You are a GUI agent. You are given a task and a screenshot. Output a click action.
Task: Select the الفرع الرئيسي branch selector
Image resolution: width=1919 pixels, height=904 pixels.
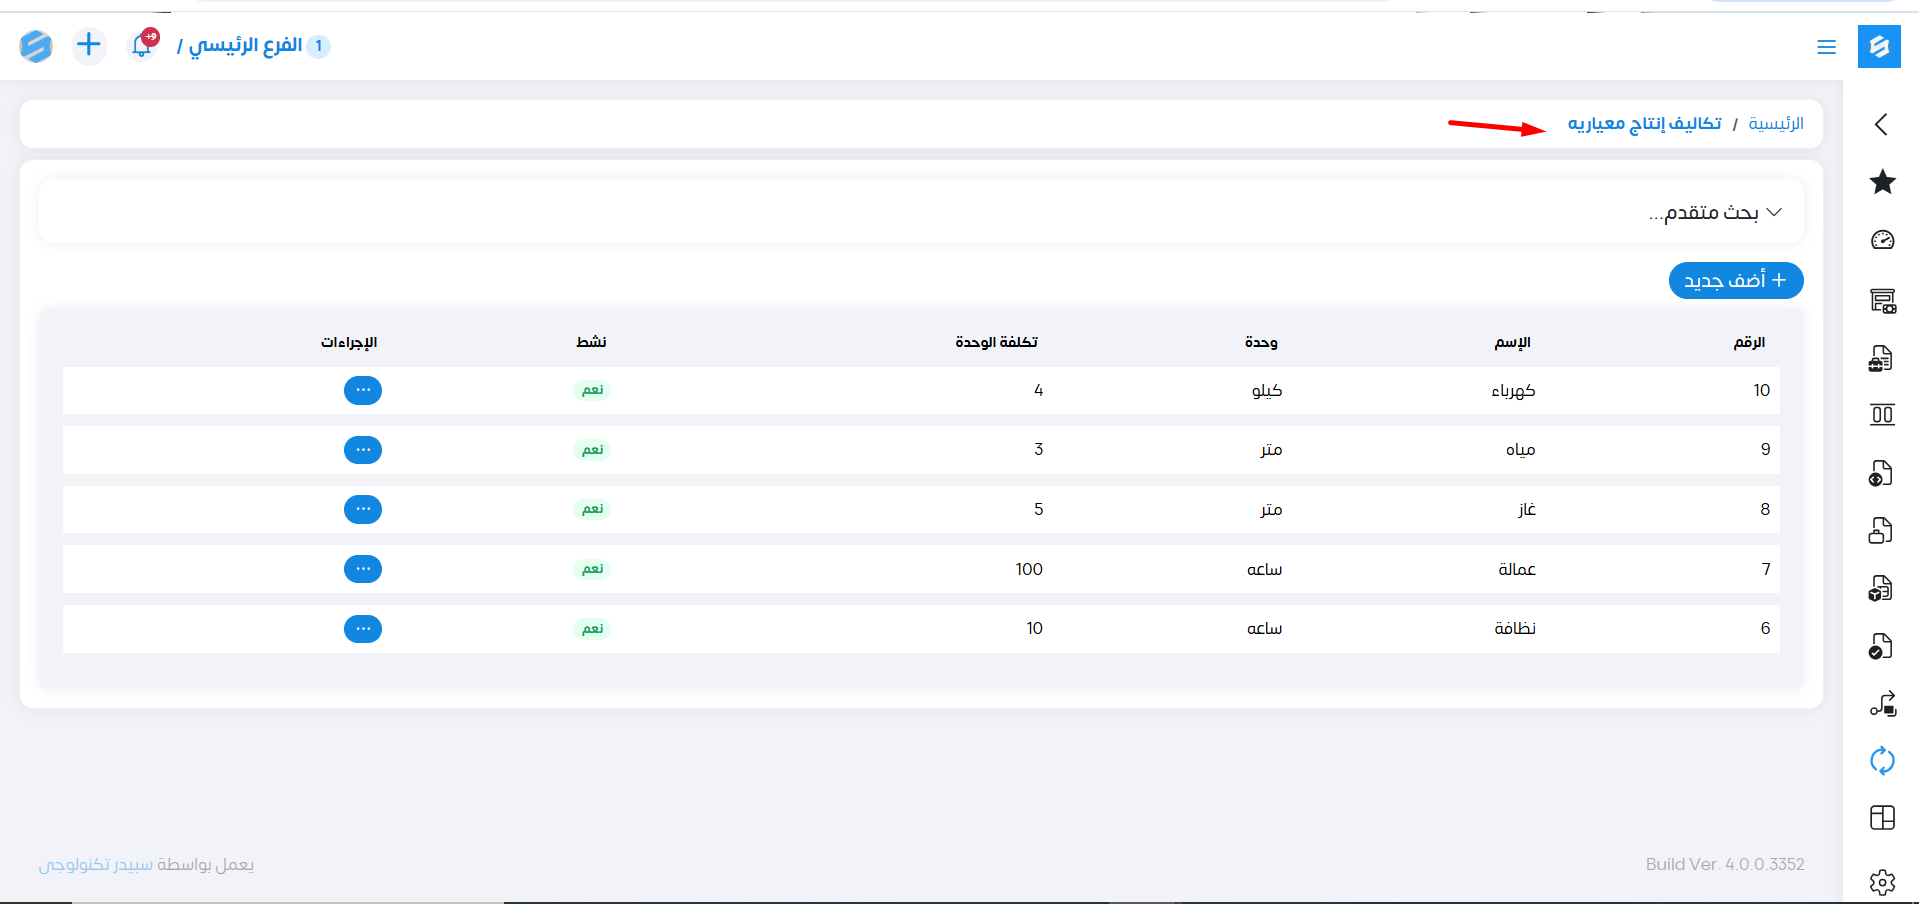tap(246, 46)
